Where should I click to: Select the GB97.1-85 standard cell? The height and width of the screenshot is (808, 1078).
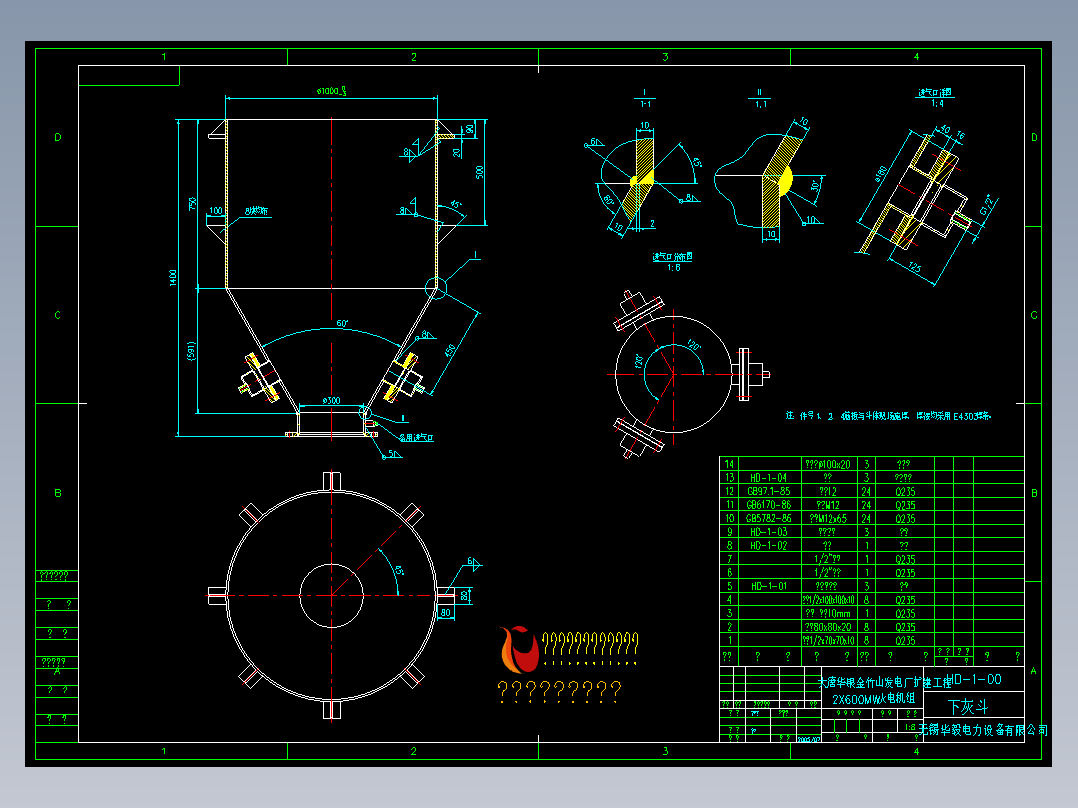[x=768, y=491]
